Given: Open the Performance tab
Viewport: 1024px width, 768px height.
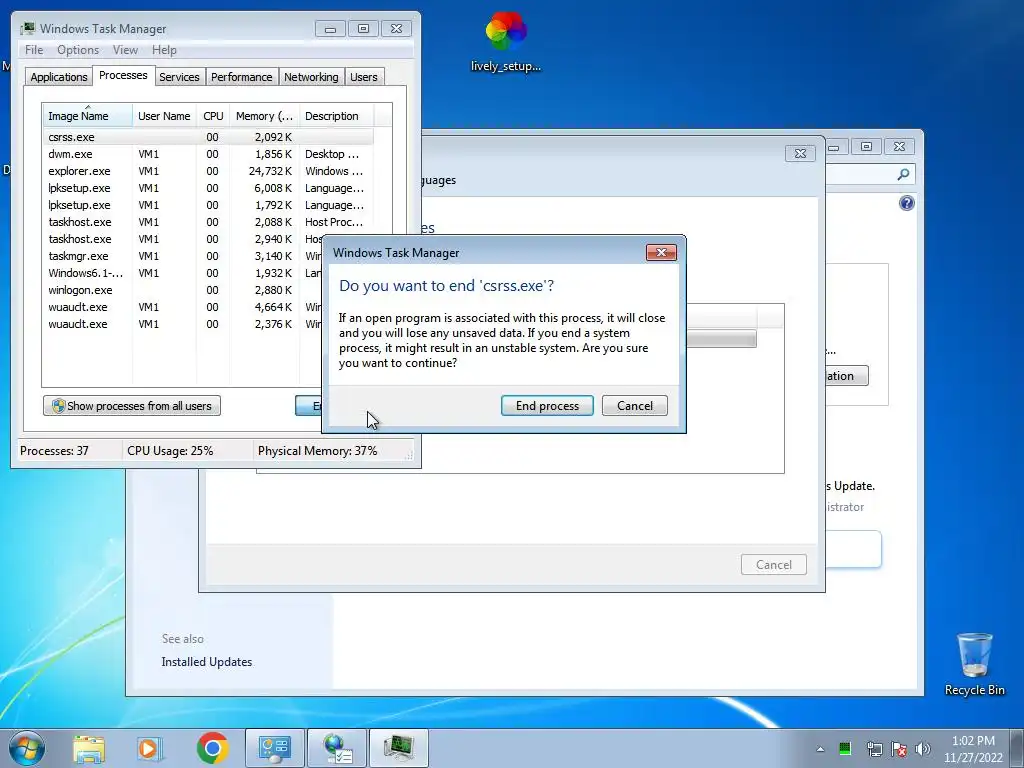Looking at the screenshot, I should point(242,77).
